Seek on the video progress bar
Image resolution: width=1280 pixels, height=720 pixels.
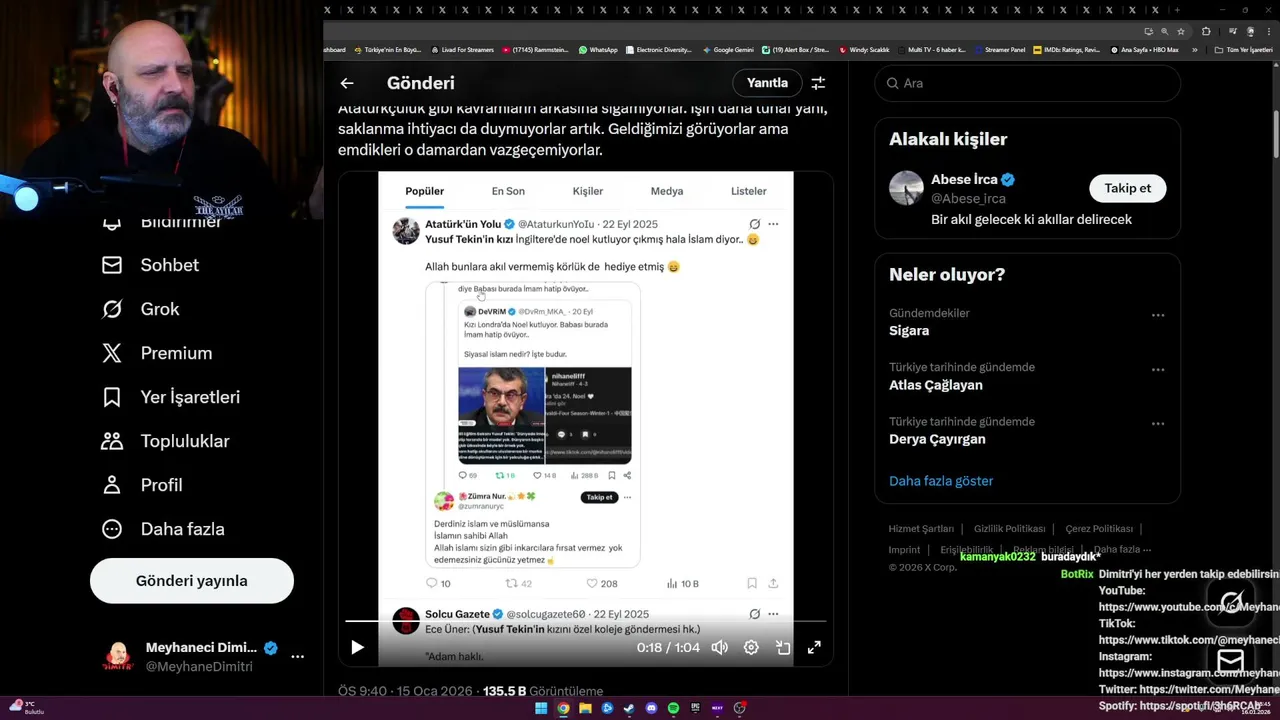pos(586,621)
